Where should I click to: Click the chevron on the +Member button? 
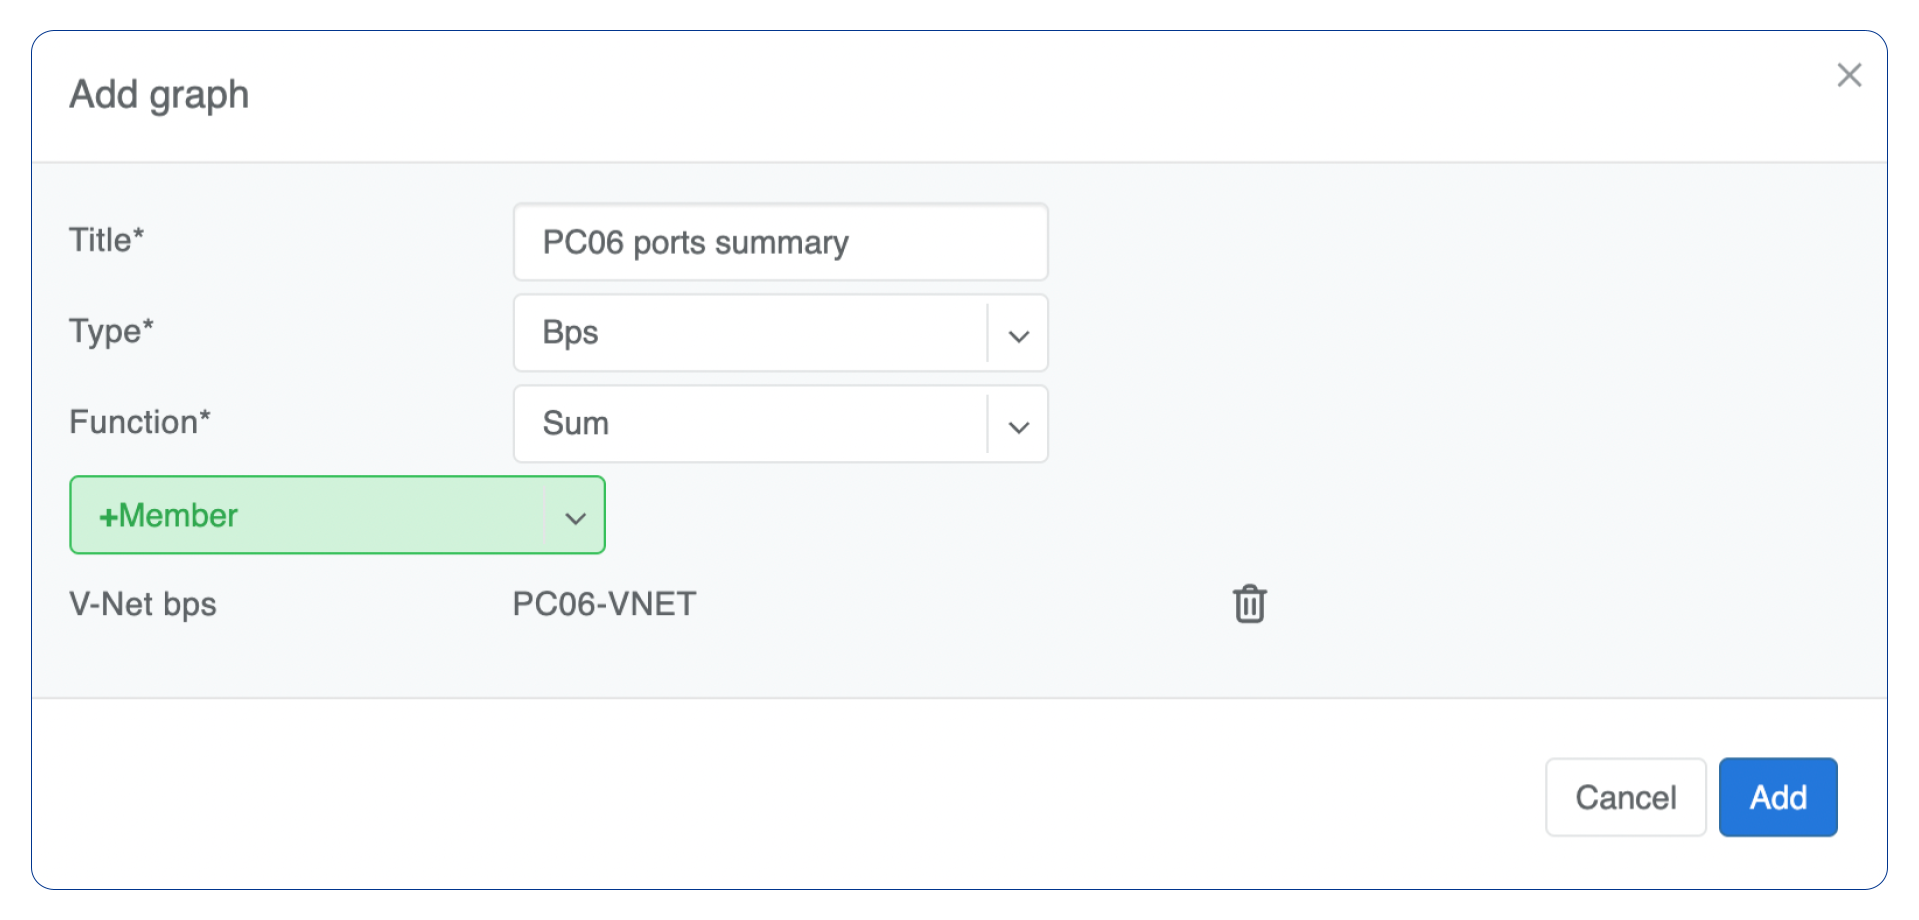coord(575,517)
